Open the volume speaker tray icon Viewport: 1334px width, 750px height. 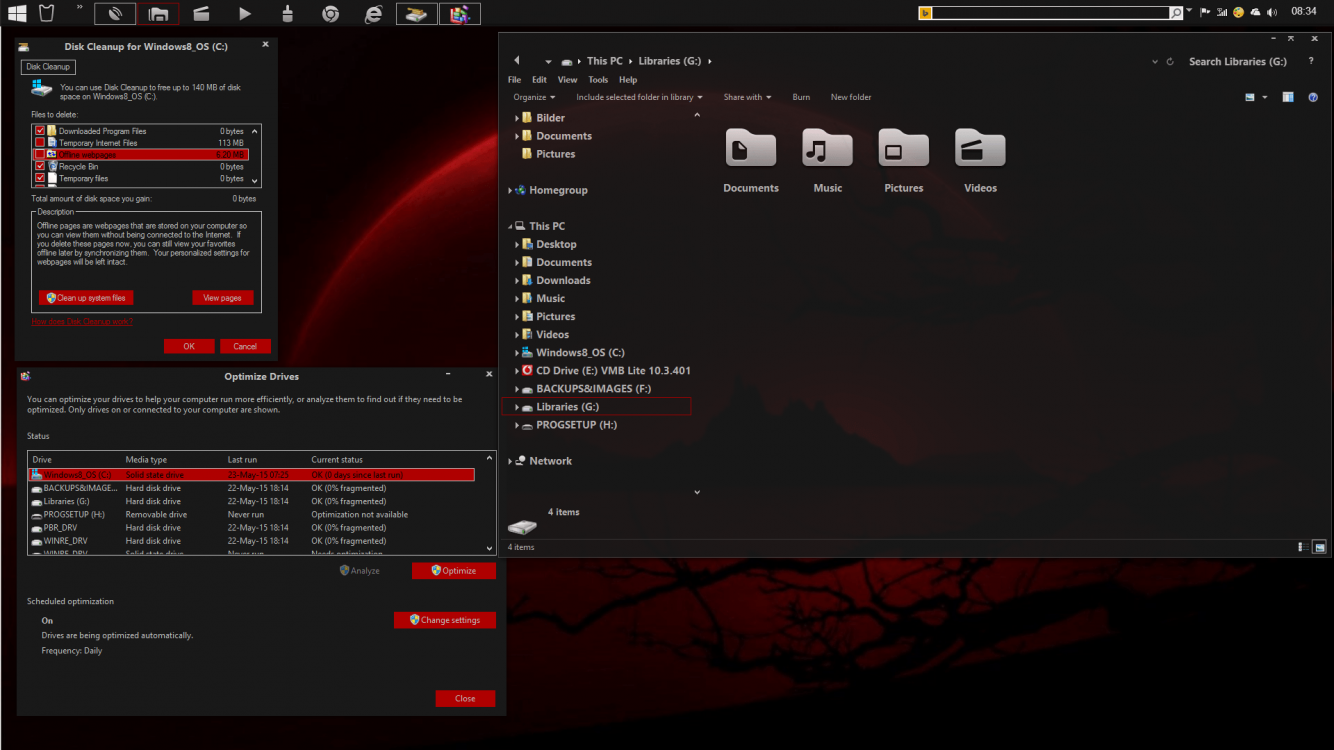(1271, 13)
